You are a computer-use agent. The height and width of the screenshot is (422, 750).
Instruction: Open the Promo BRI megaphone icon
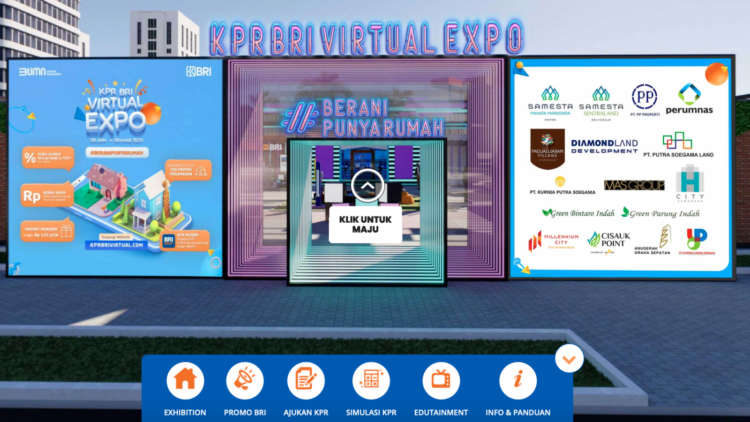pyautogui.click(x=244, y=381)
